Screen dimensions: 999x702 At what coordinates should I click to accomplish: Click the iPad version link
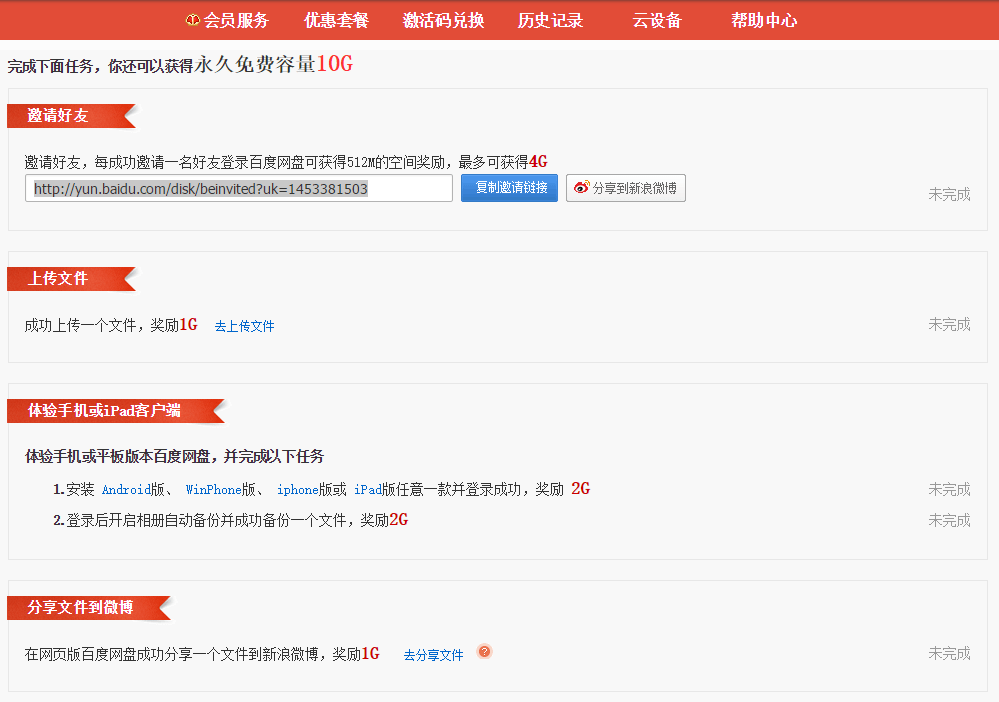click(x=367, y=490)
